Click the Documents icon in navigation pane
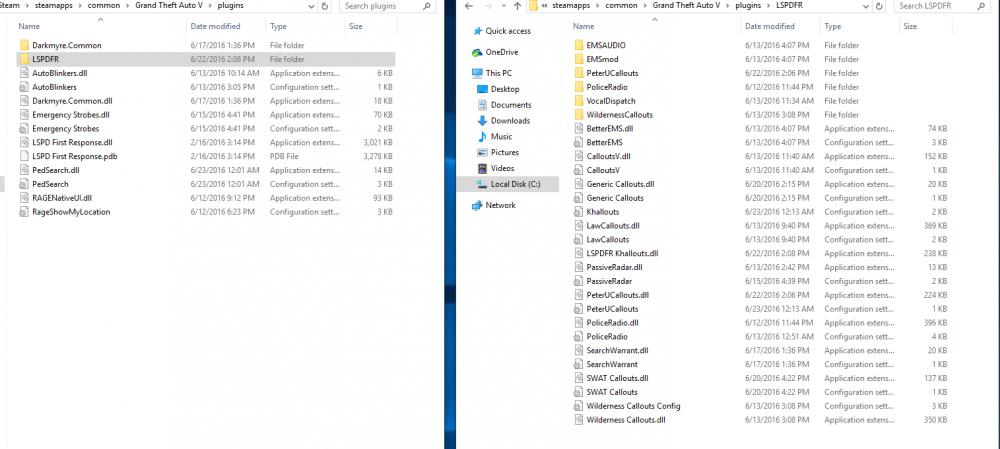Viewport: 1000px width, 449px height. click(483, 105)
